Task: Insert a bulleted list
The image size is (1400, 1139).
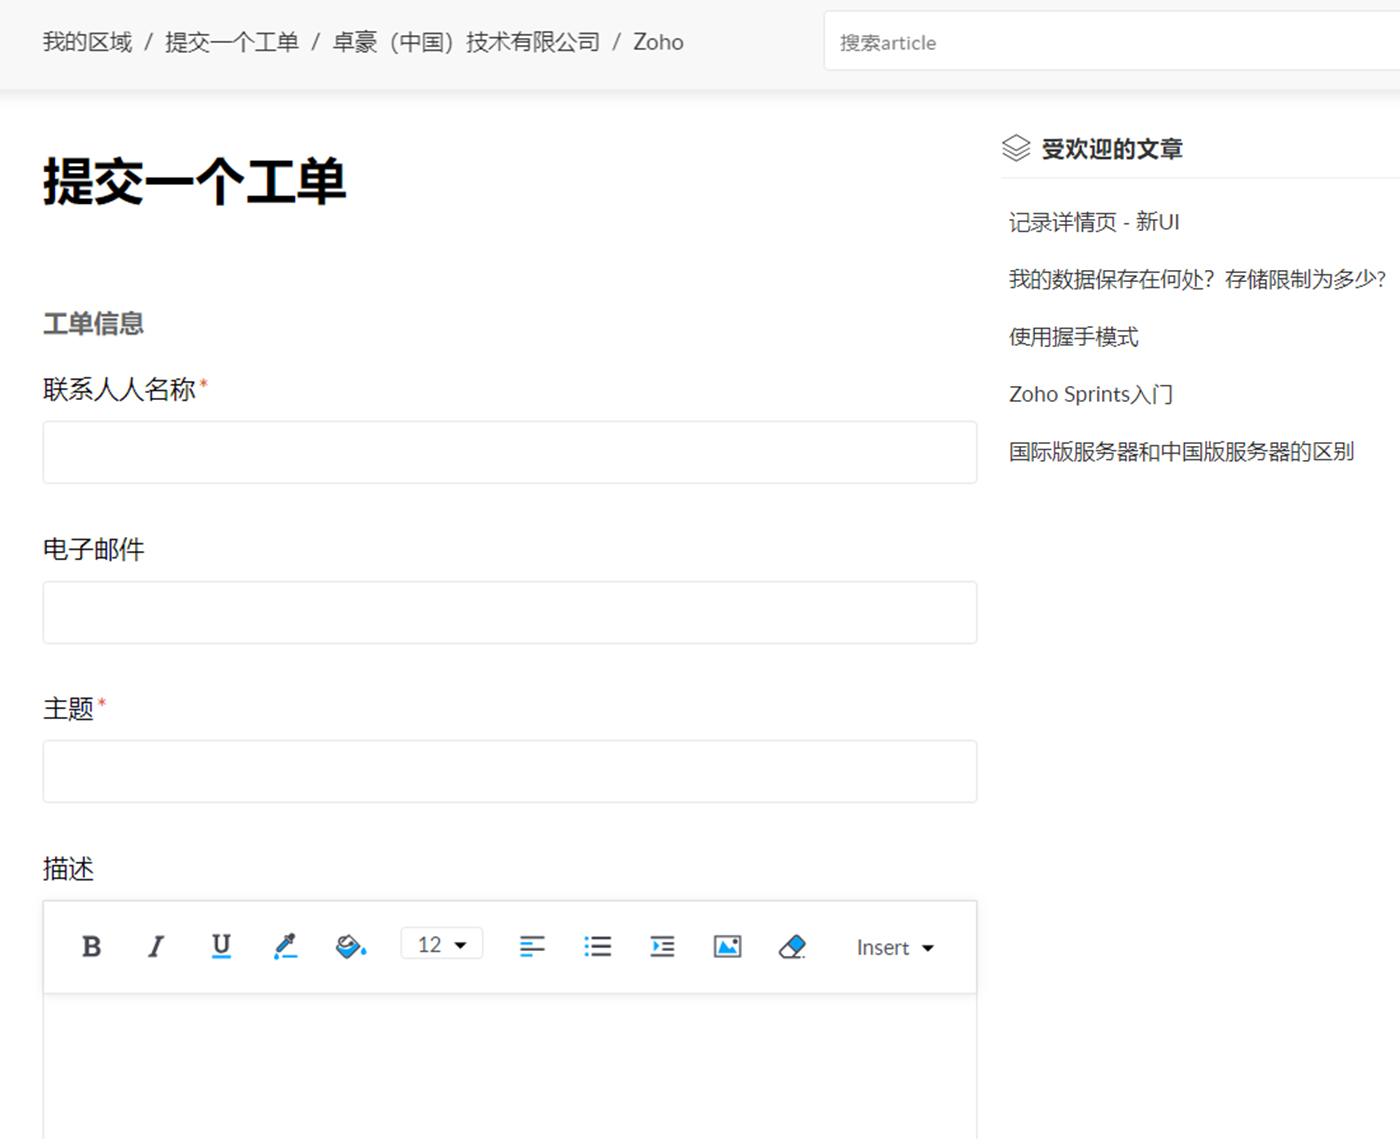Action: click(x=597, y=946)
